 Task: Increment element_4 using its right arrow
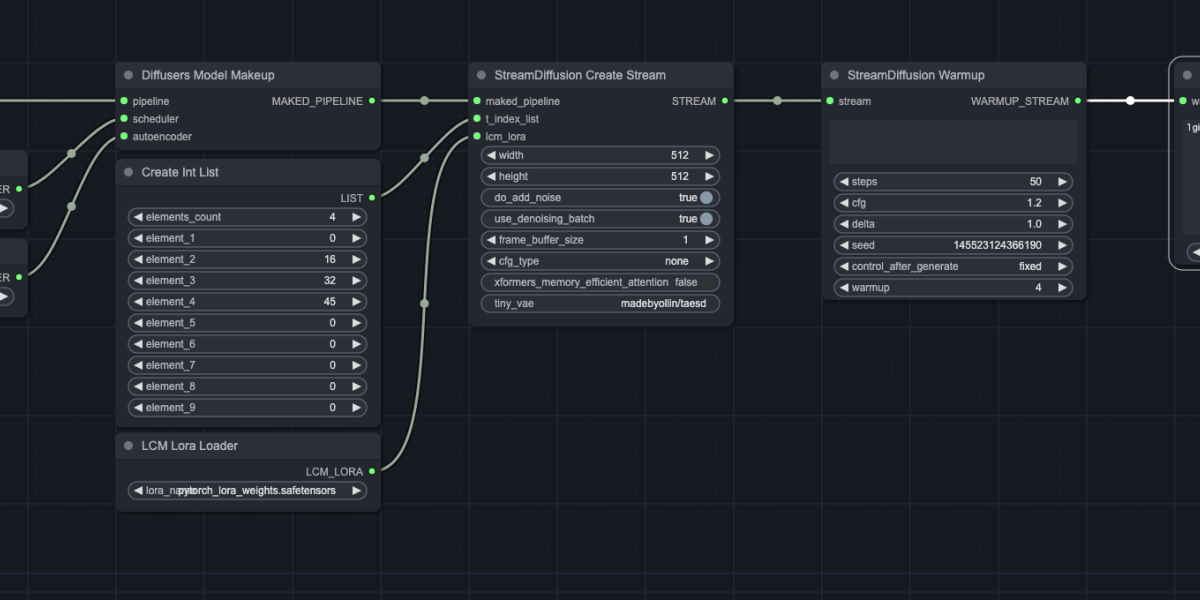pos(356,302)
